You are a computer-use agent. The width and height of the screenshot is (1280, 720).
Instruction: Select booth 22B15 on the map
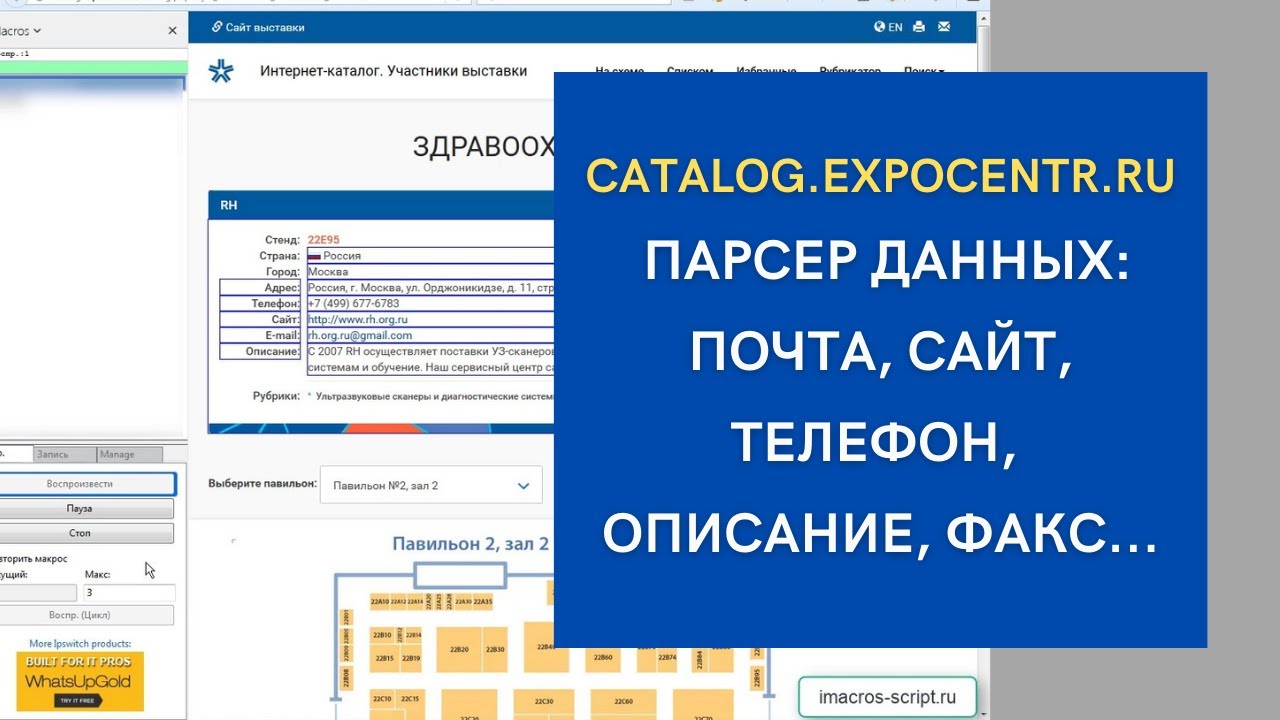pos(384,659)
